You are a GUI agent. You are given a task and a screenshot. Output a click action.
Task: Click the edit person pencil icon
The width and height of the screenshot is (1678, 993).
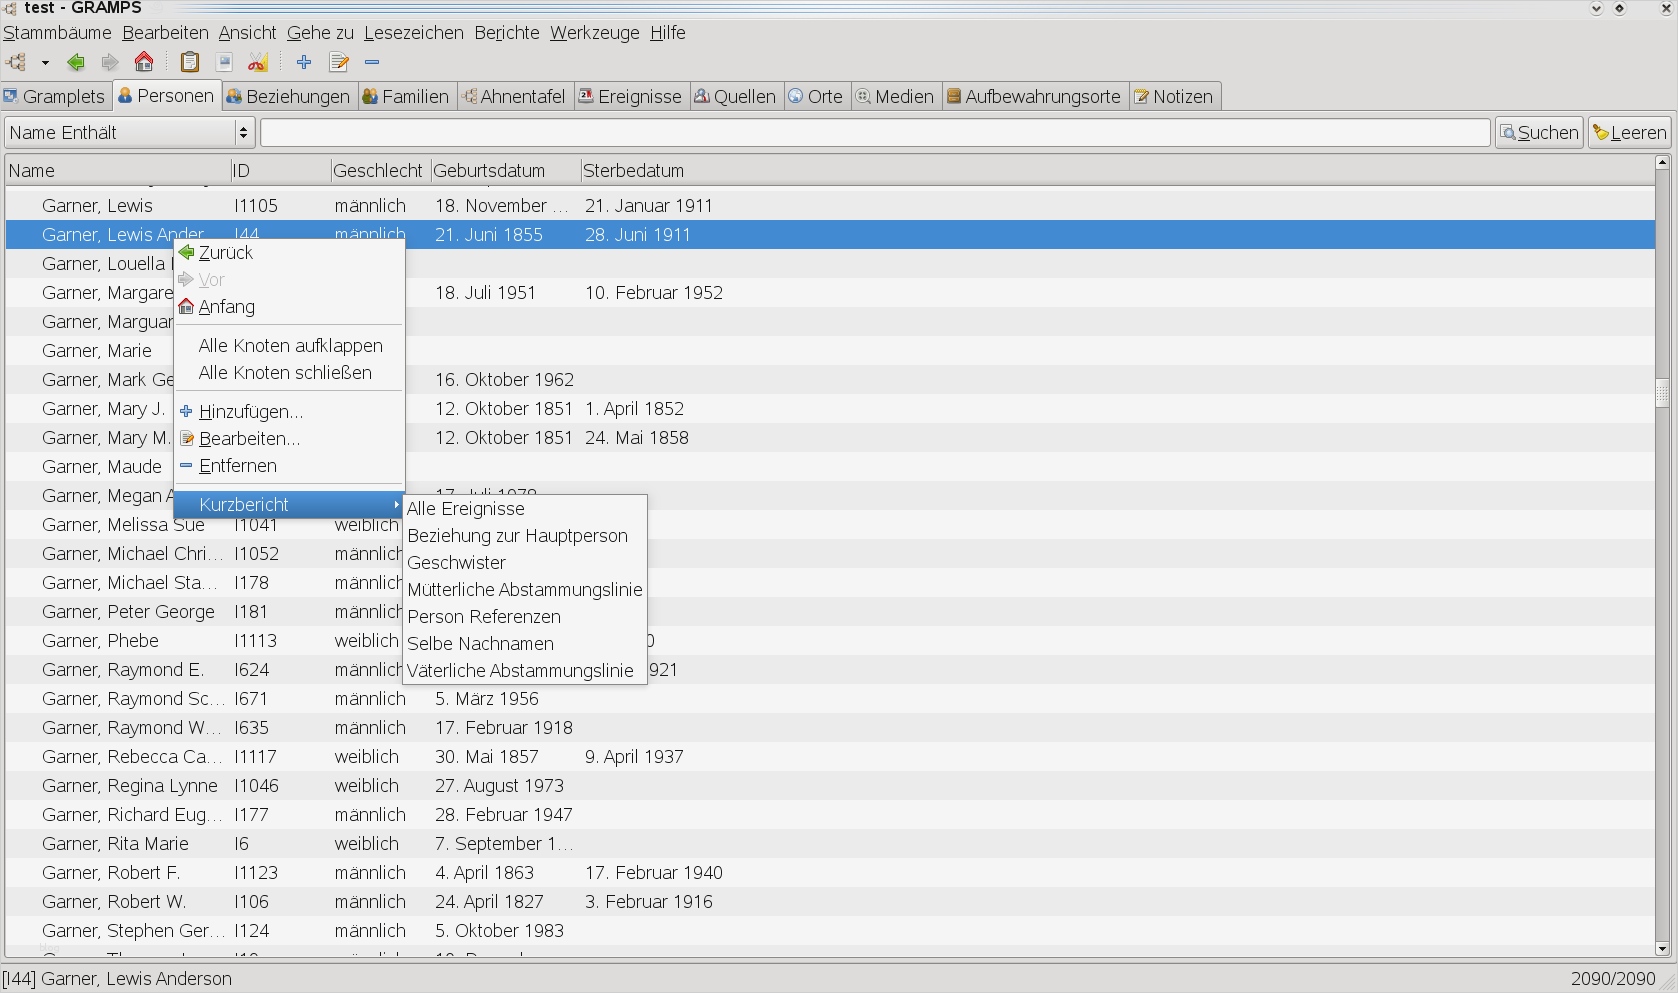pos(339,62)
